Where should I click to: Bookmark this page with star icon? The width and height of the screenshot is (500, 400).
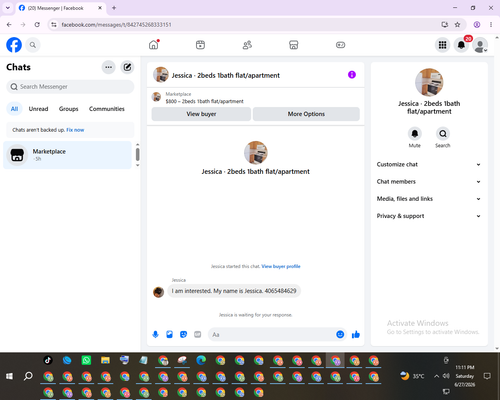[x=457, y=25]
